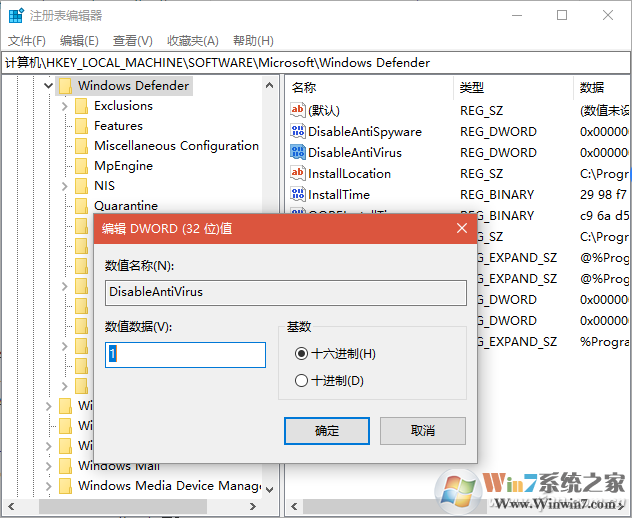632x518 pixels.
Task: Click the REG_BINARY type in InstallTime row
Action: point(497,194)
